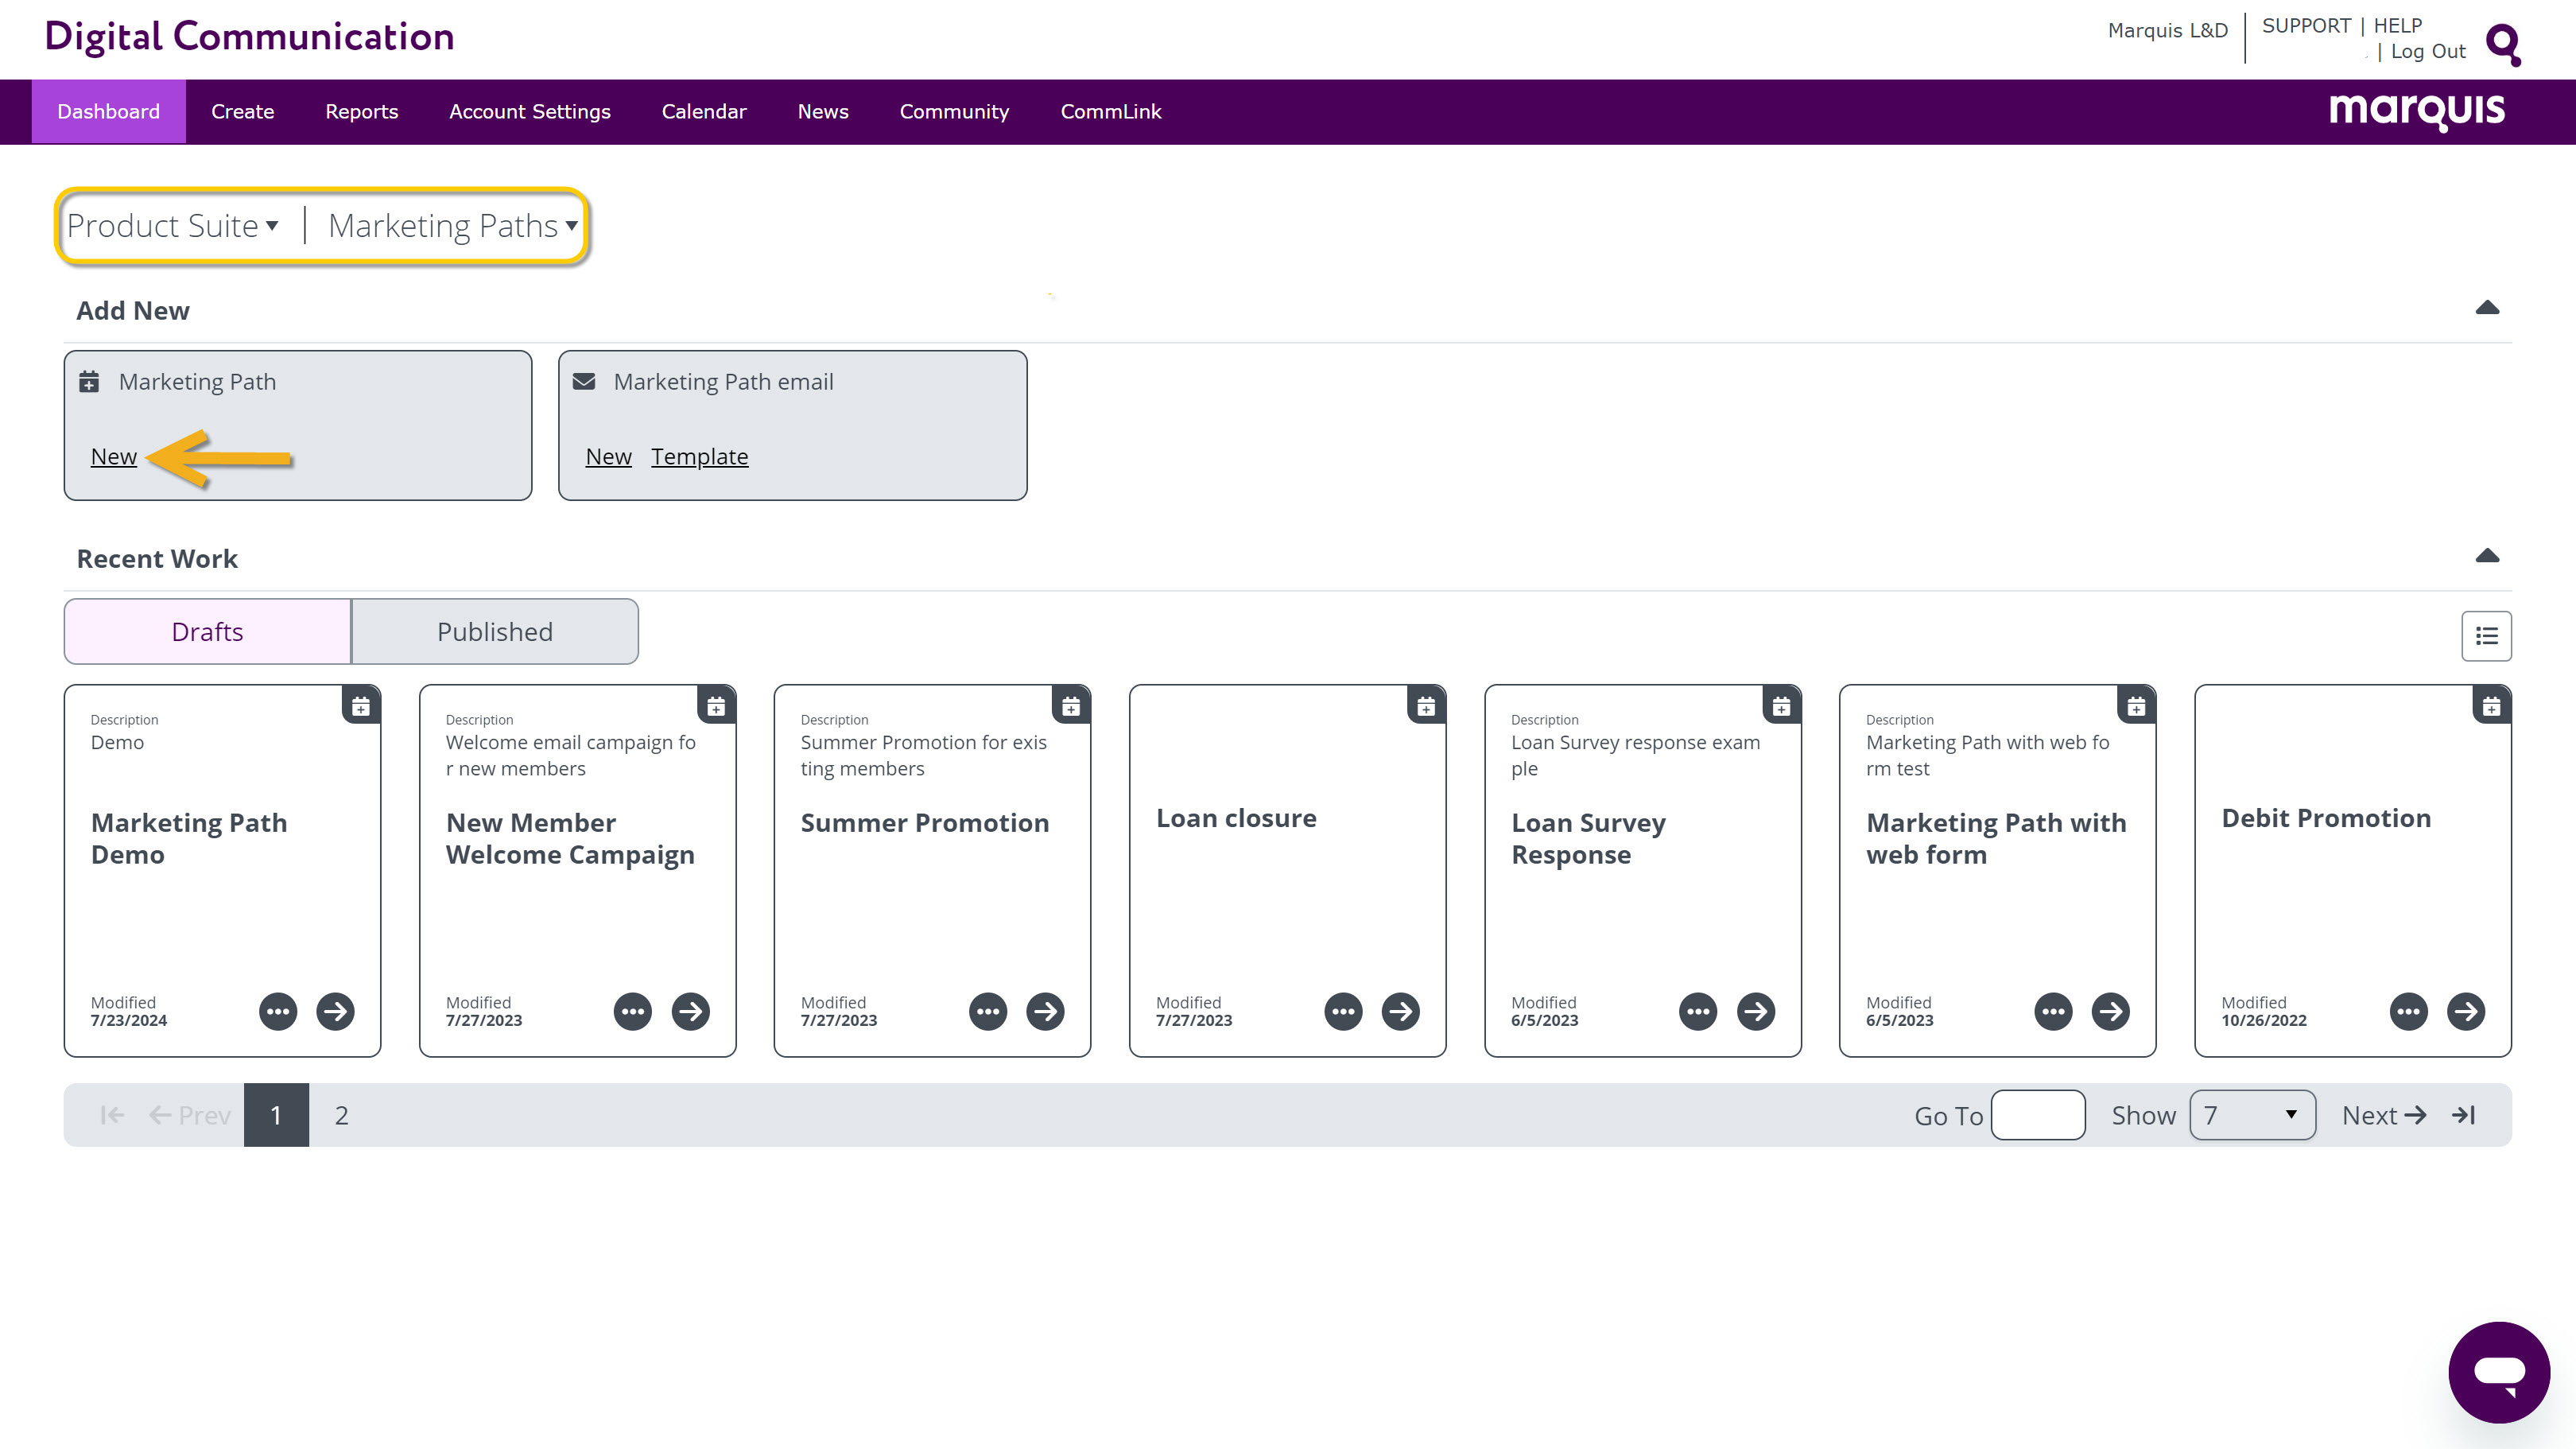
Task: Click calendar icon on New Member Welcome Campaign card
Action: (x=716, y=706)
